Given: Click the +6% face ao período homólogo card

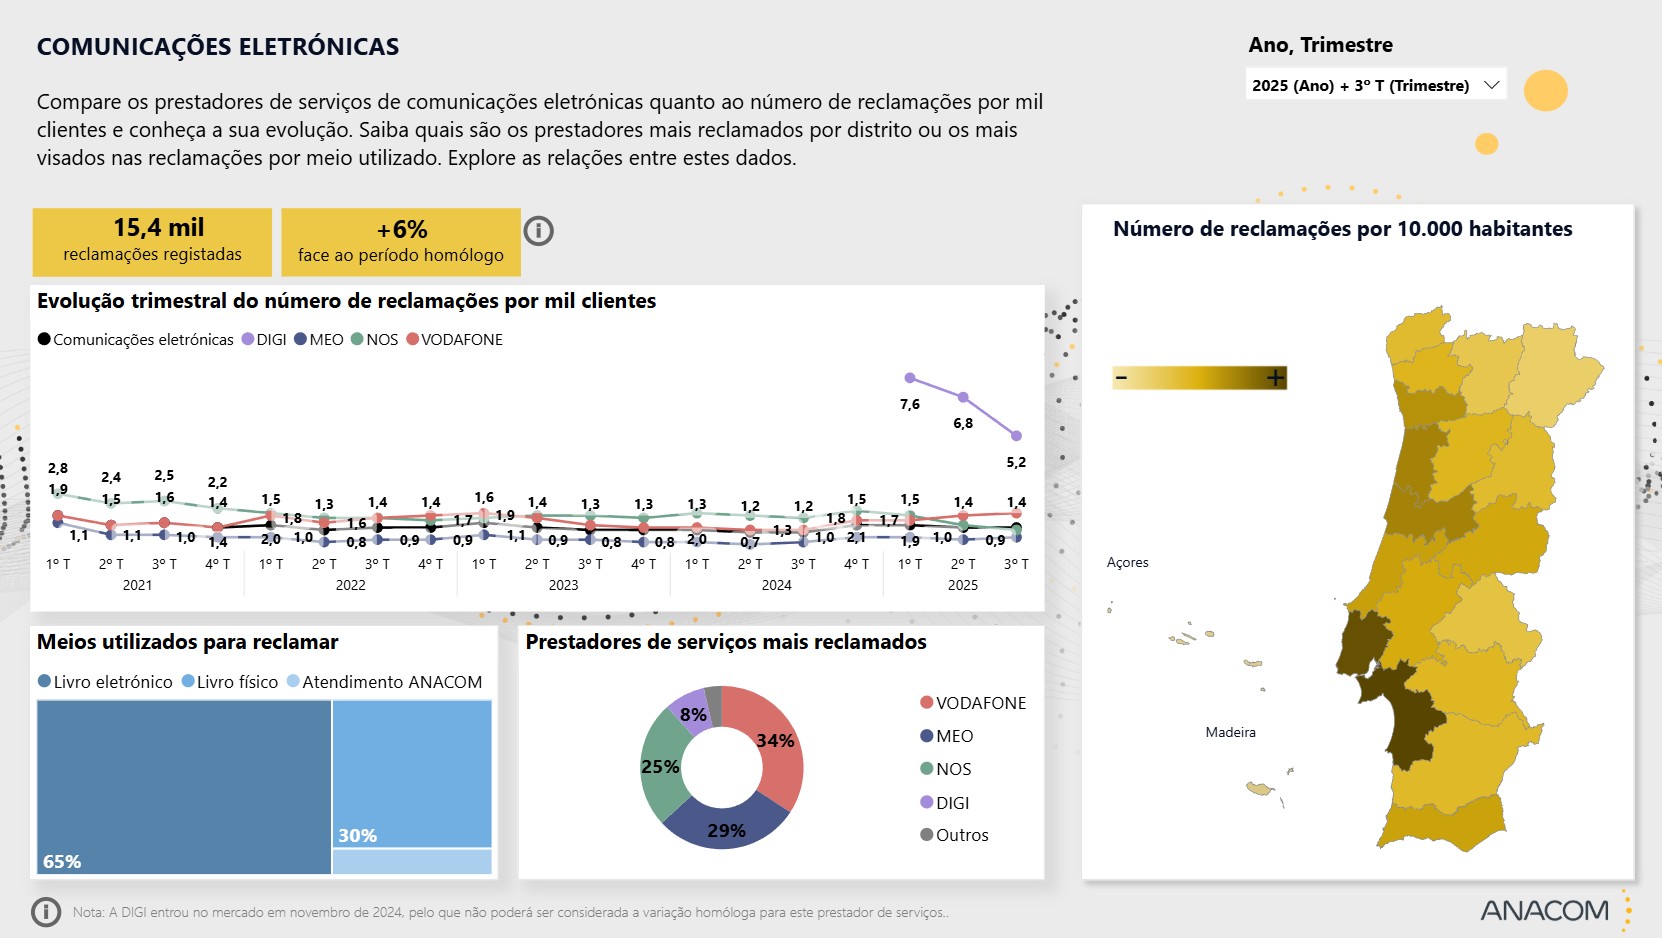Looking at the screenshot, I should click(x=401, y=241).
